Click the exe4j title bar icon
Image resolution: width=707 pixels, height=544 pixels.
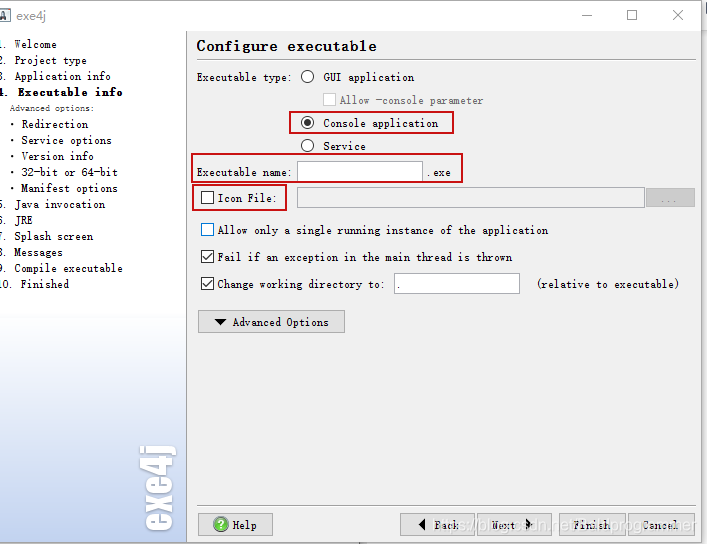pos(5,15)
